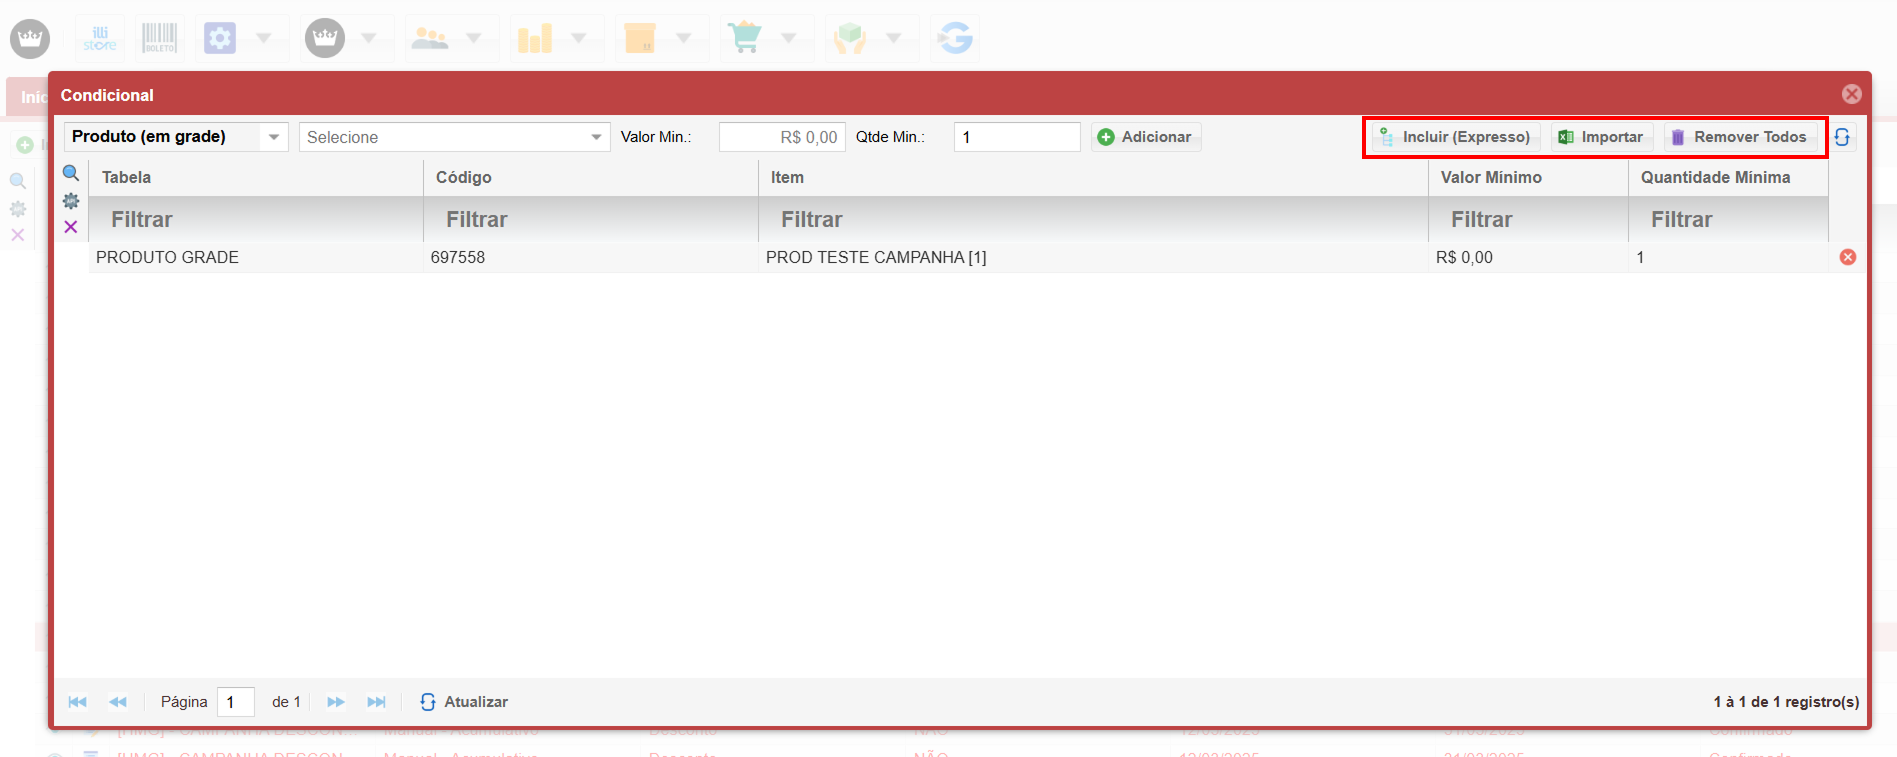Go to next page arrow in pager
1897x757 pixels.
(x=336, y=702)
